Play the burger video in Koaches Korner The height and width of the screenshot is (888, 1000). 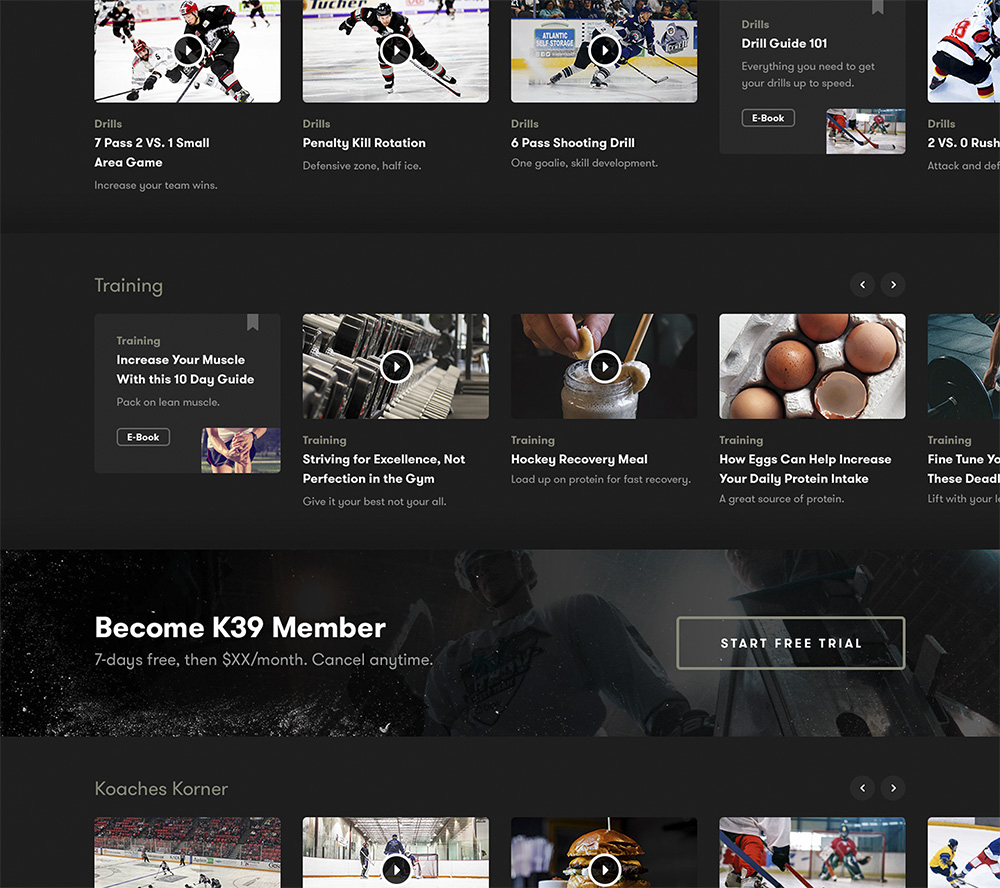[x=604, y=870]
